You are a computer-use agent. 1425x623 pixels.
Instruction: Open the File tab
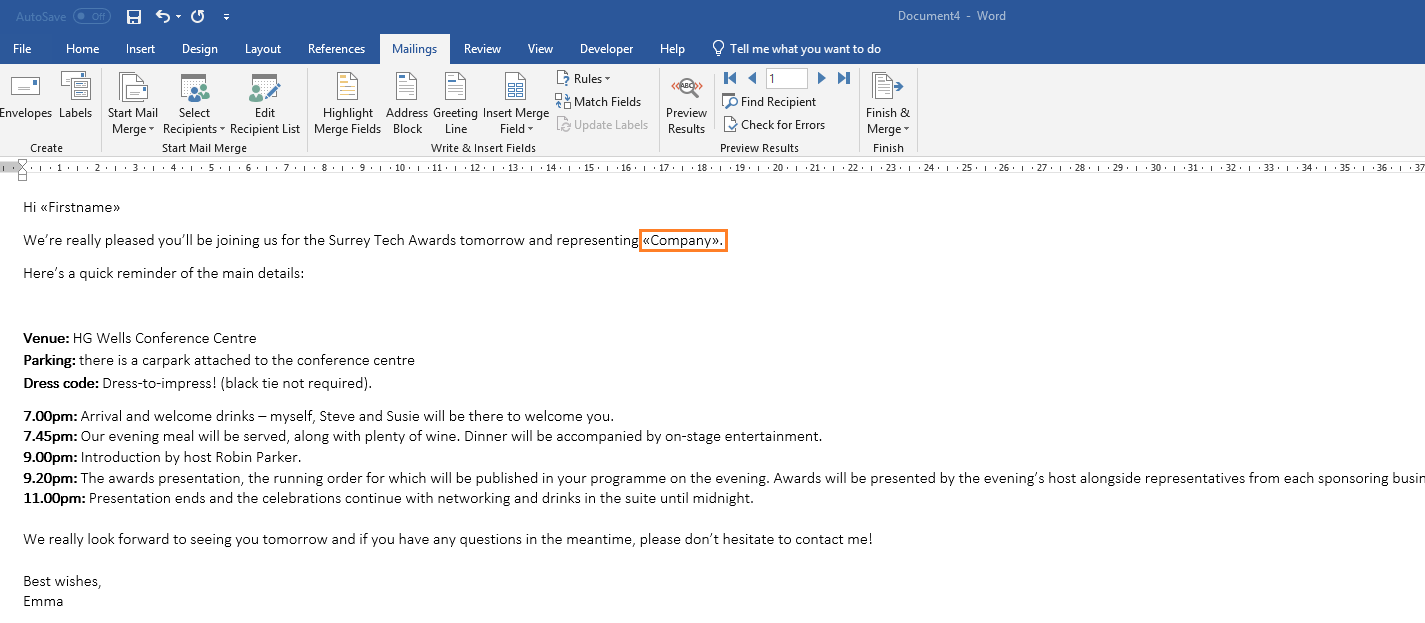click(x=22, y=48)
